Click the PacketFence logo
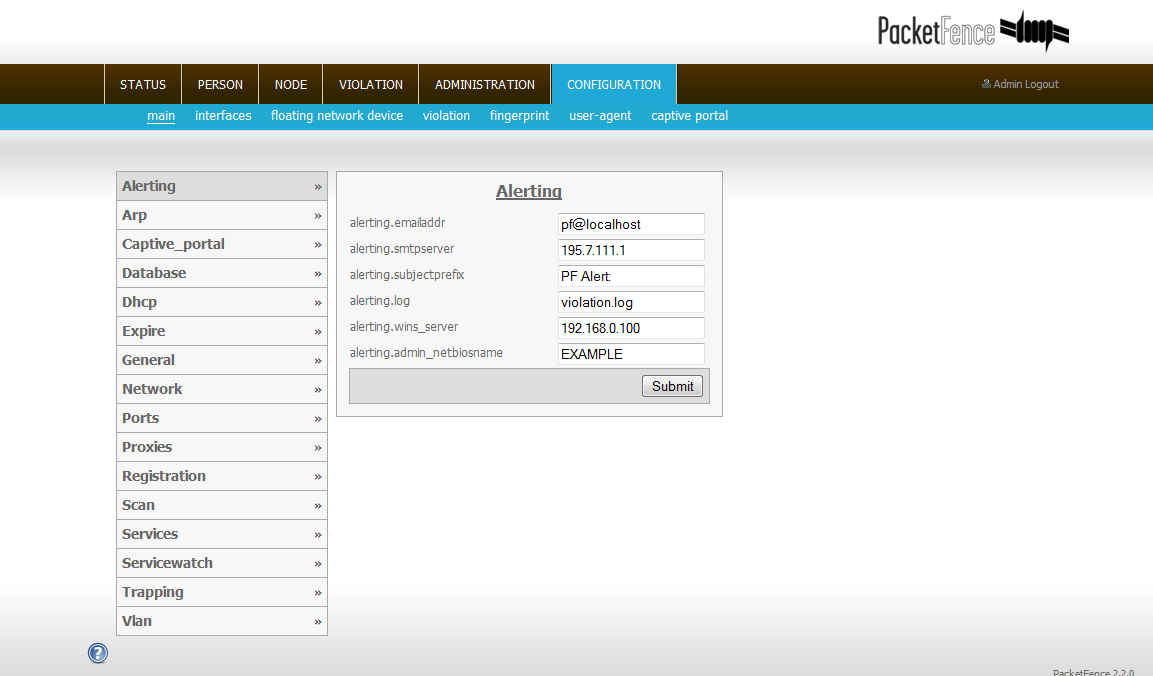1153x676 pixels. pos(972,31)
